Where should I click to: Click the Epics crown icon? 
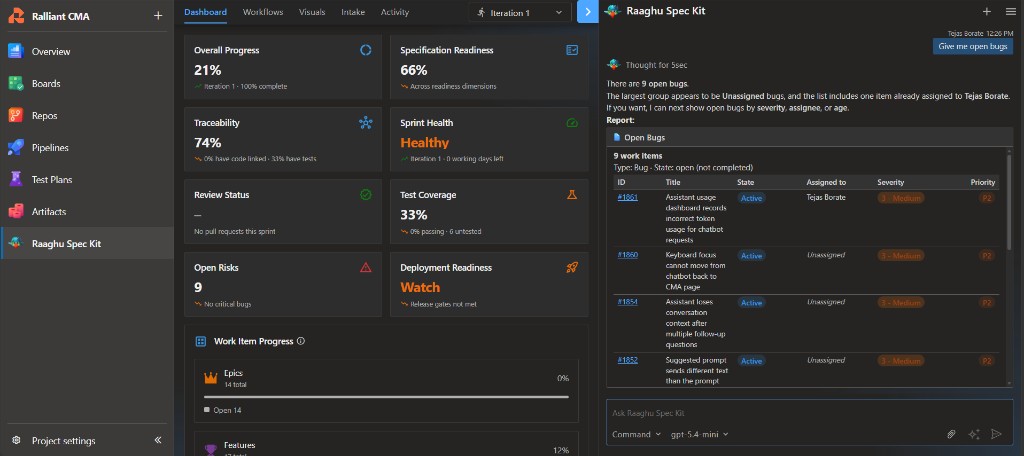coord(210,378)
